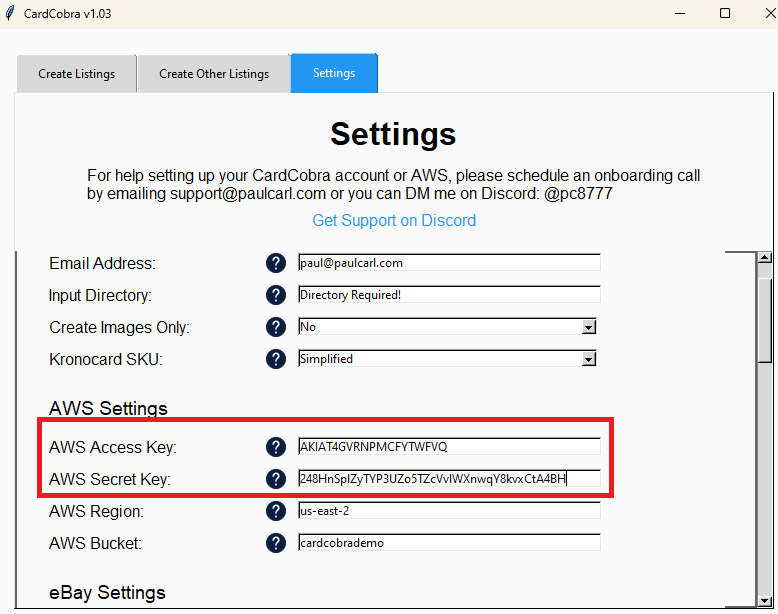The height and width of the screenshot is (614, 778).
Task: Show help for AWS Region
Action: [275, 511]
